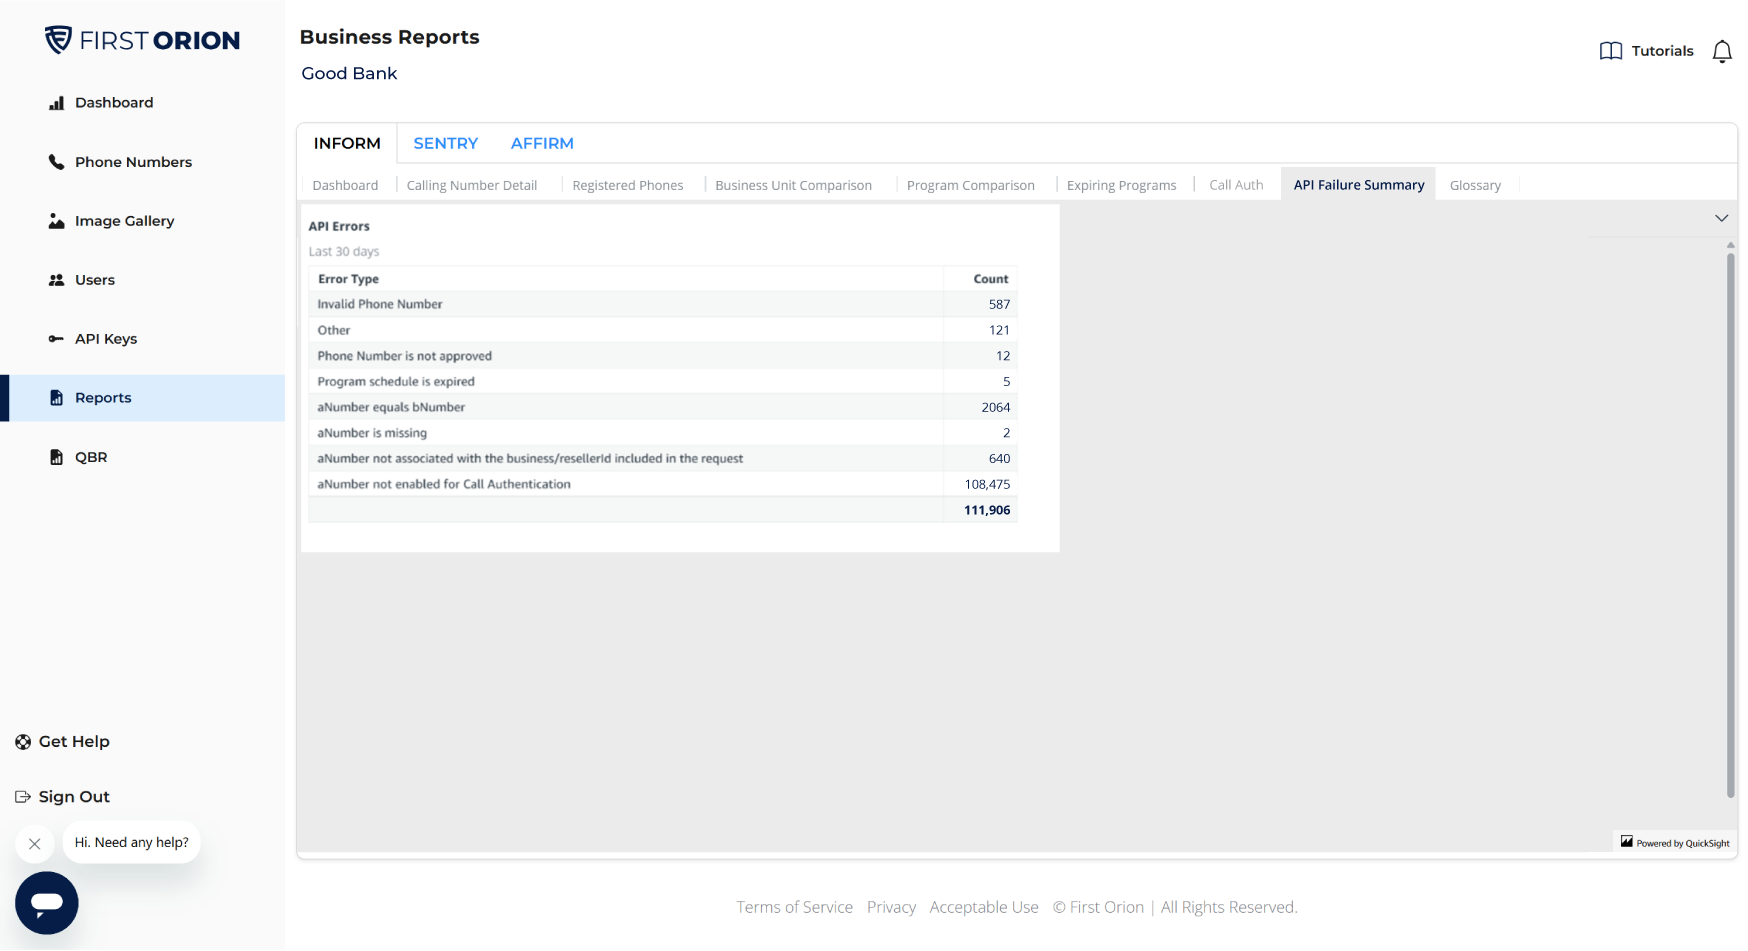Open the chat assistant bubble
Screen dimensions: 1748x951
tap(46, 903)
